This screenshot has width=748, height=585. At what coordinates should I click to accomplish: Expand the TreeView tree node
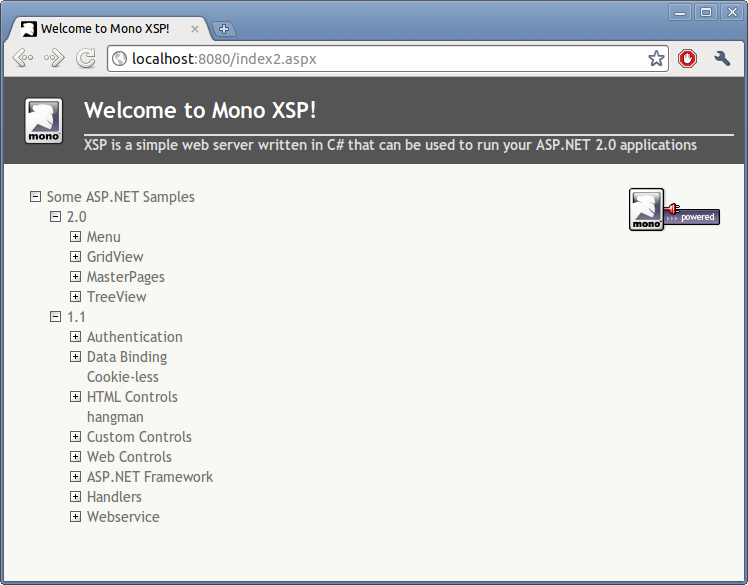click(x=75, y=297)
